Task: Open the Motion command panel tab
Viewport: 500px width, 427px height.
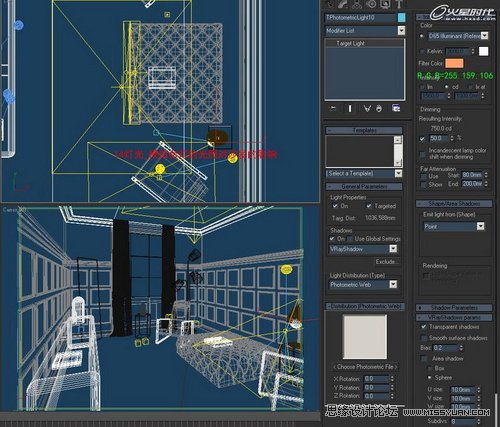Action: pos(371,4)
